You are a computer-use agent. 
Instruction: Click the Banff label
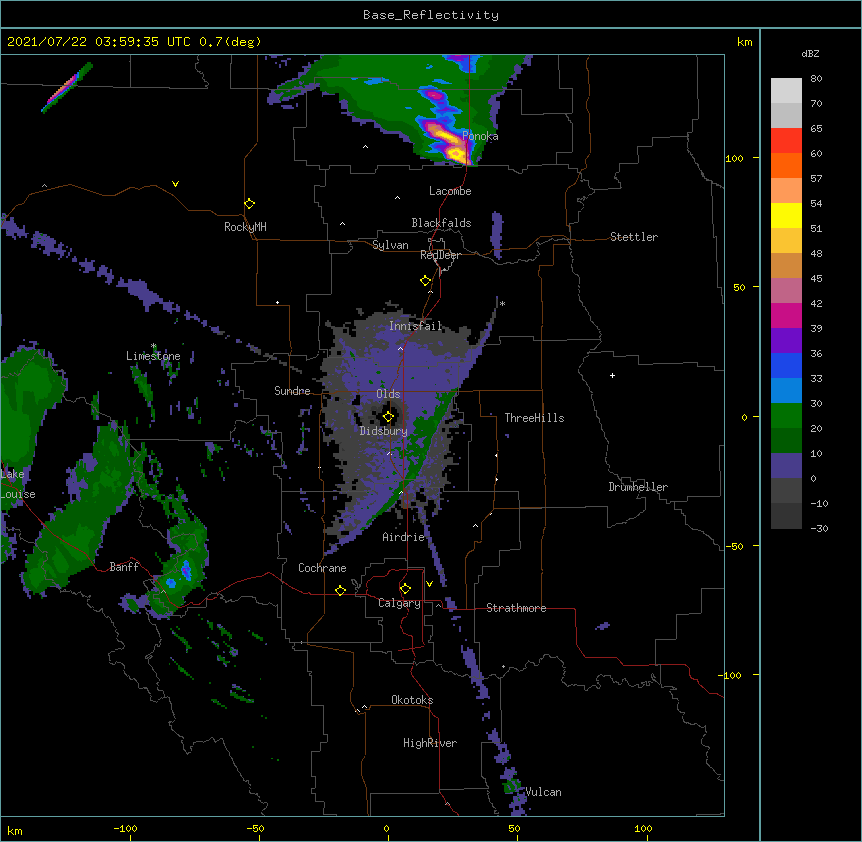point(124,567)
